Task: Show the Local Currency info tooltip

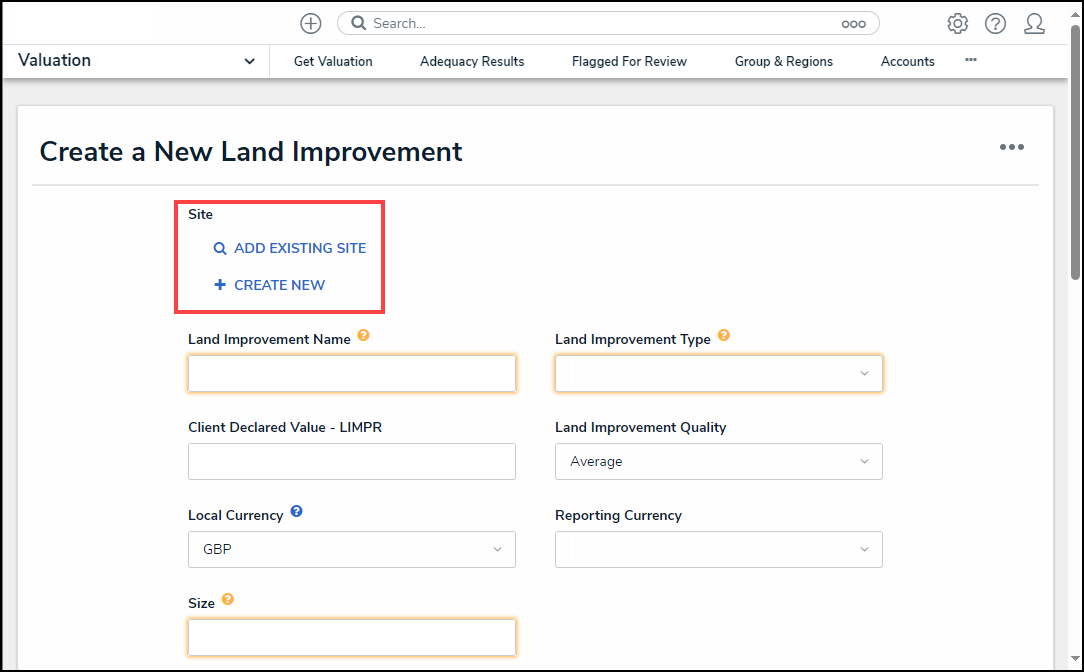Action: pyautogui.click(x=296, y=511)
